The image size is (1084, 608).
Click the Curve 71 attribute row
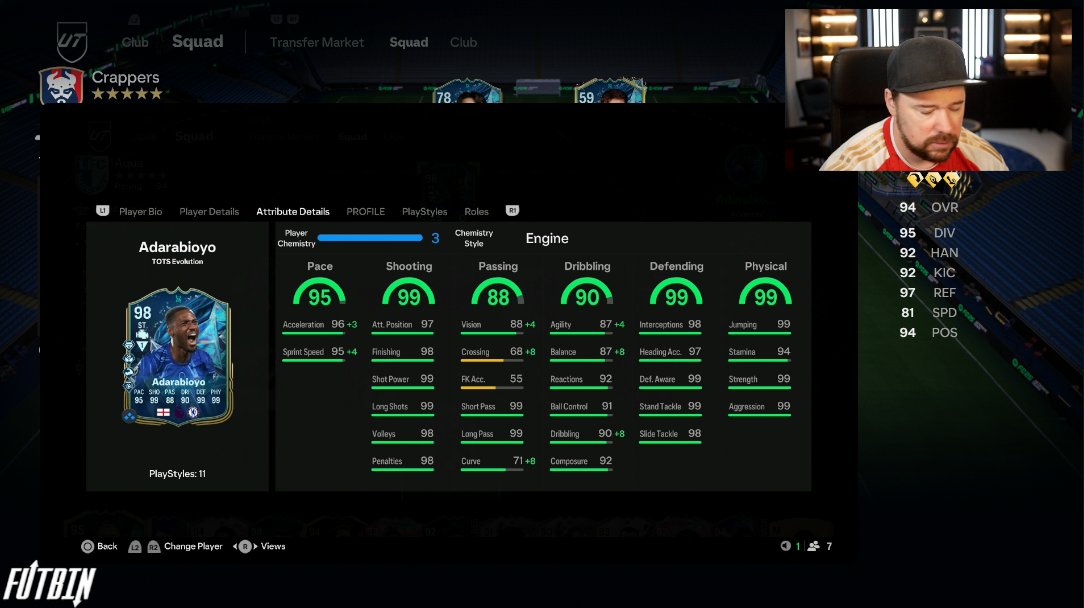pyautogui.click(x=498, y=462)
